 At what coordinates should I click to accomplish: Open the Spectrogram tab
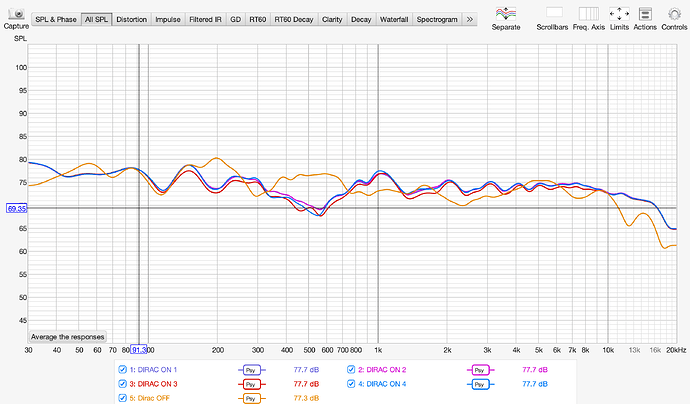(x=437, y=19)
